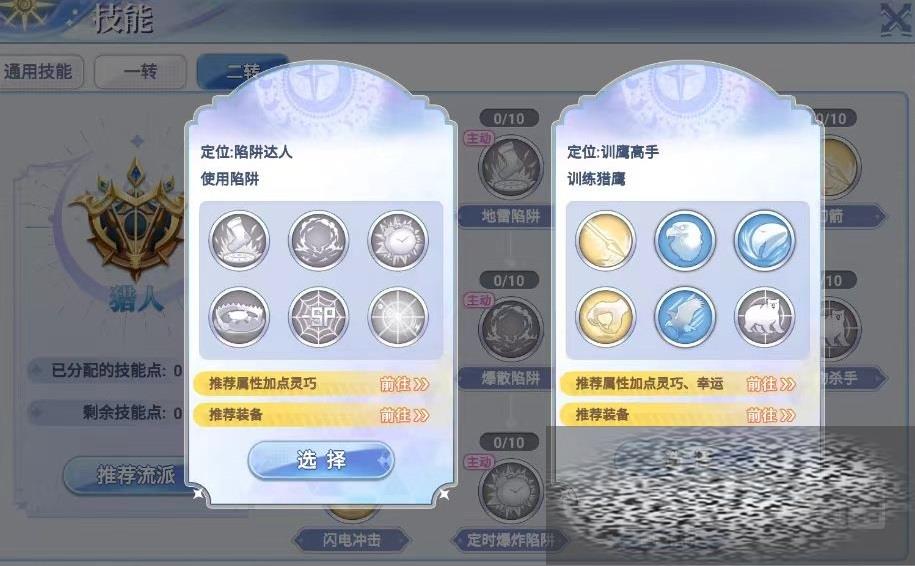
Task: Switch to the 通用技能 tab
Action: [x=39, y=72]
